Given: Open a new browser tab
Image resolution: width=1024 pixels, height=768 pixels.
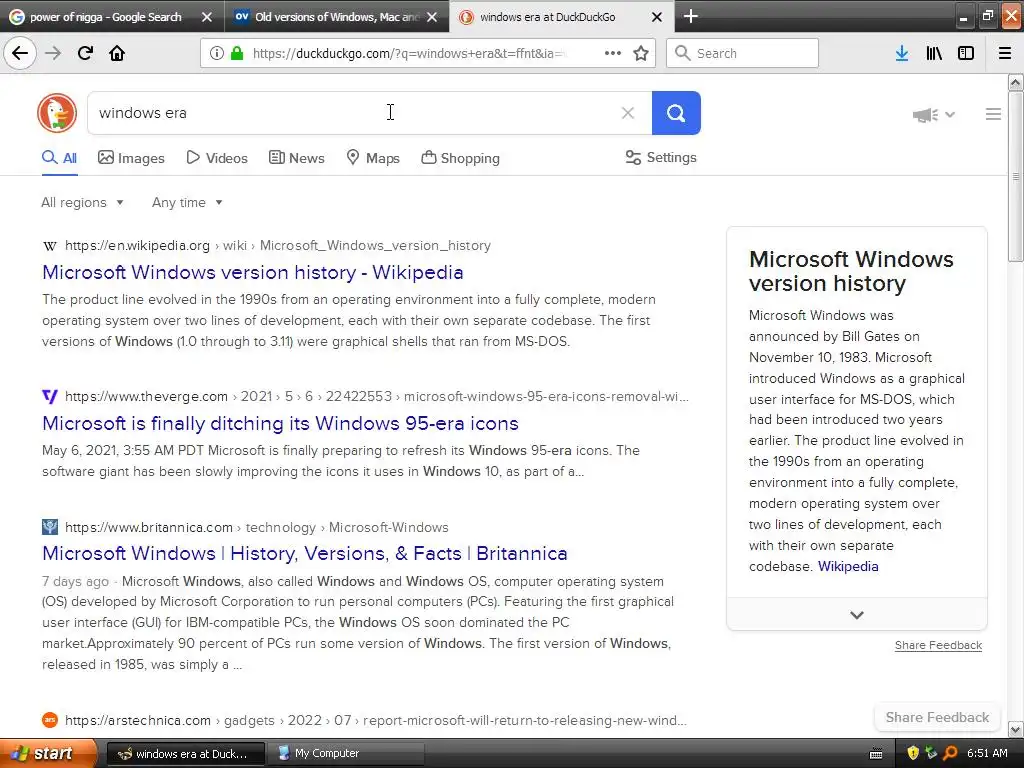Looking at the screenshot, I should pos(691,16).
